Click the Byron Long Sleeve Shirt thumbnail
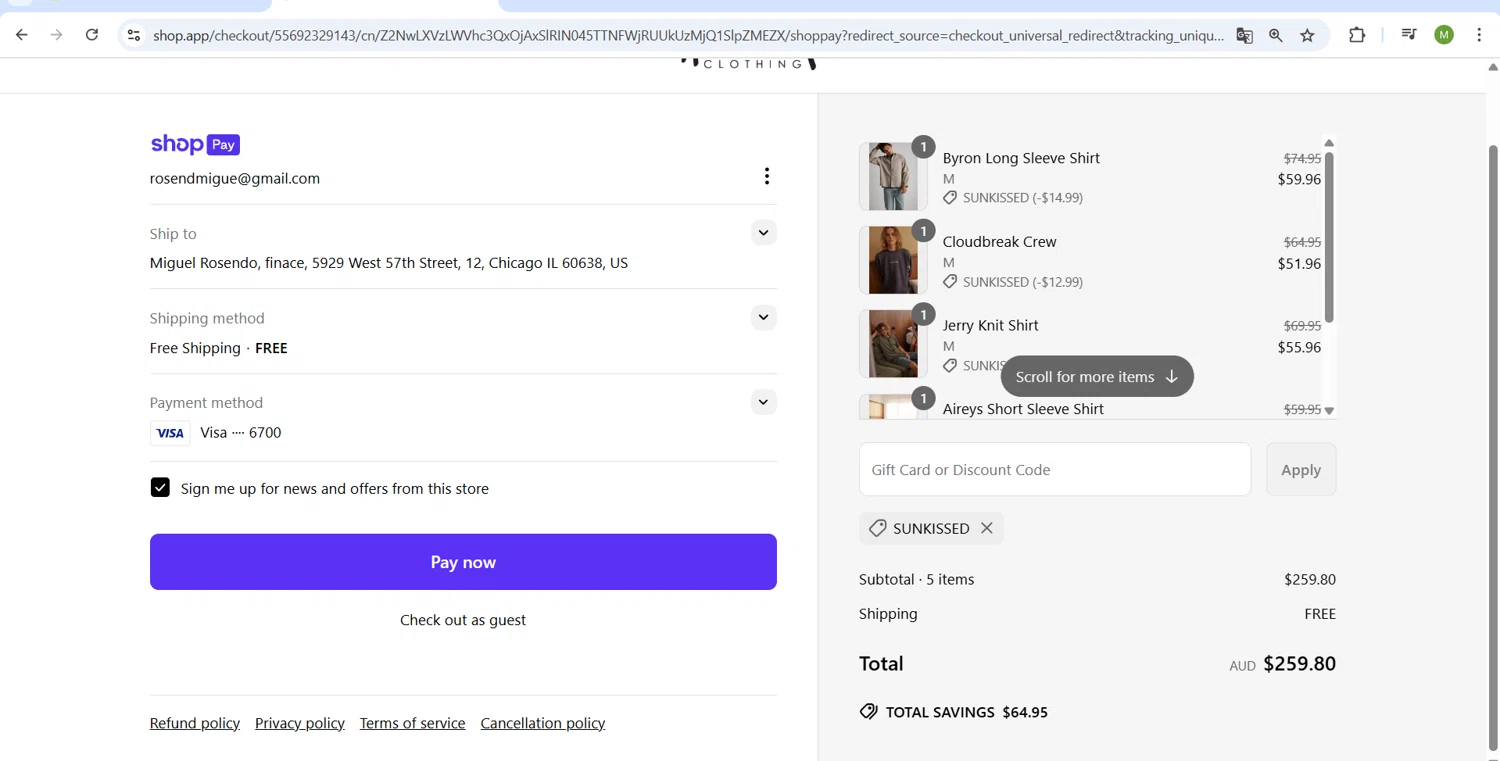Screen dimensions: 1500x761 (x=892, y=176)
